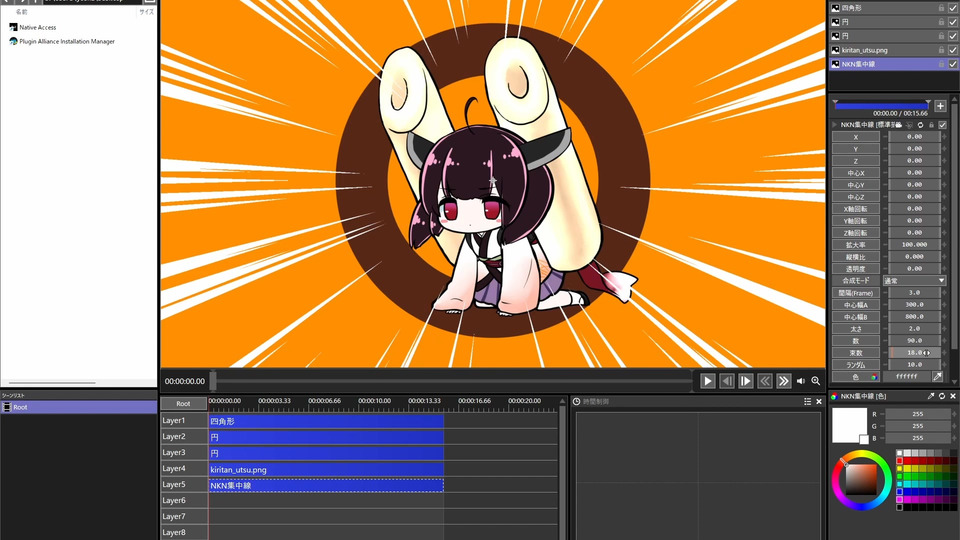Click the eyedropper in NKN集中線 [色] header
The image size is (960, 540).
pyautogui.click(x=931, y=396)
